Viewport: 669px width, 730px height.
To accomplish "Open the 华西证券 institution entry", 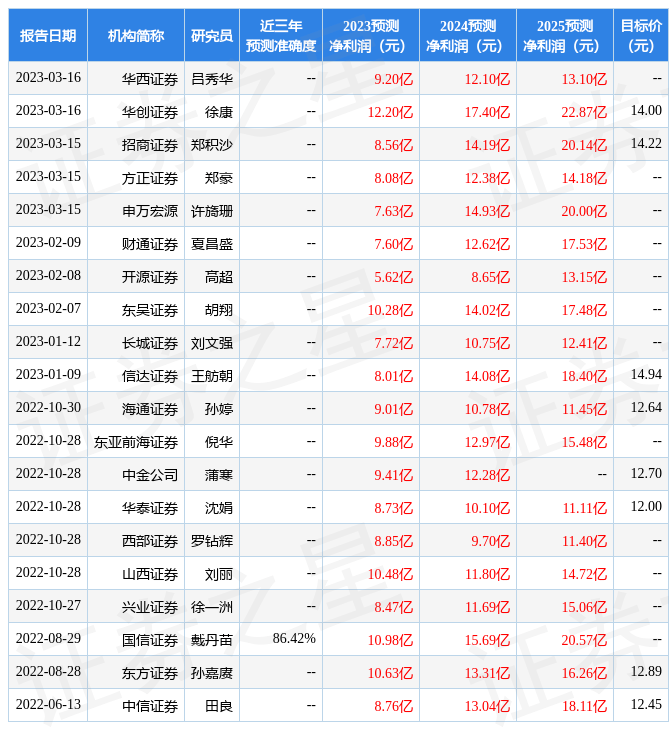I will [x=150, y=78].
